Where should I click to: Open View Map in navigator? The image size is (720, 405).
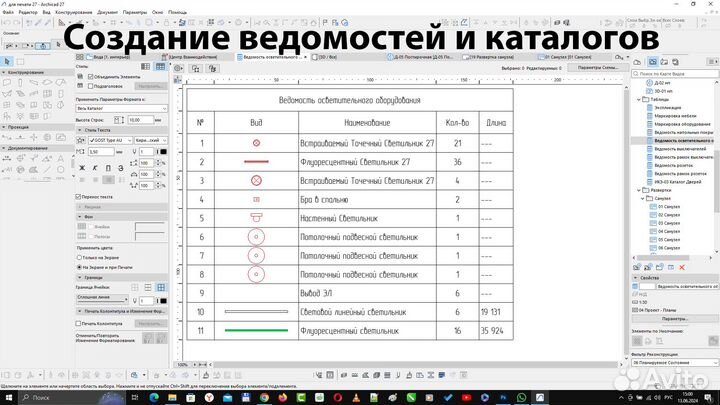652,62
